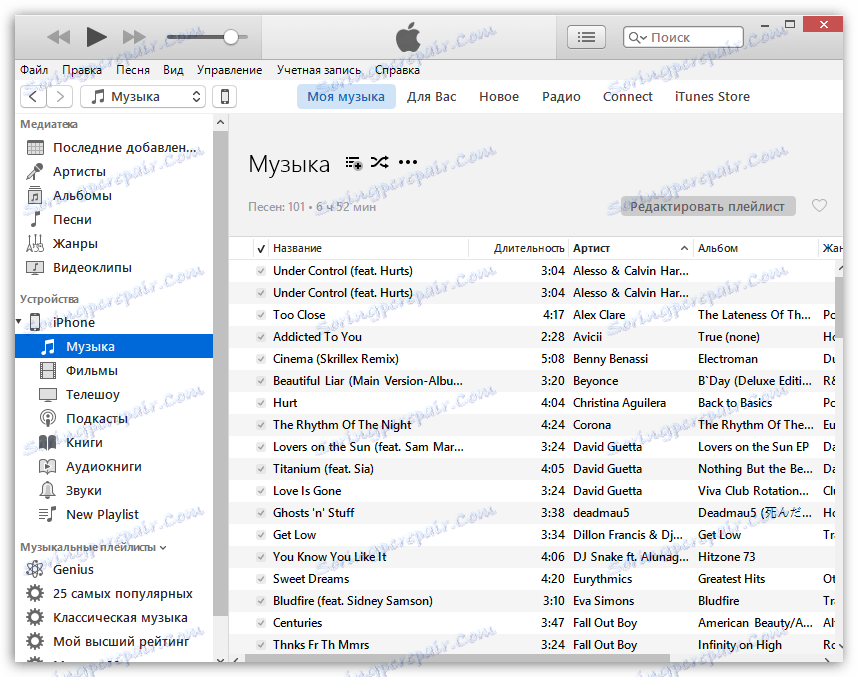Start playback with the play button
The image size is (858, 677).
coord(96,37)
